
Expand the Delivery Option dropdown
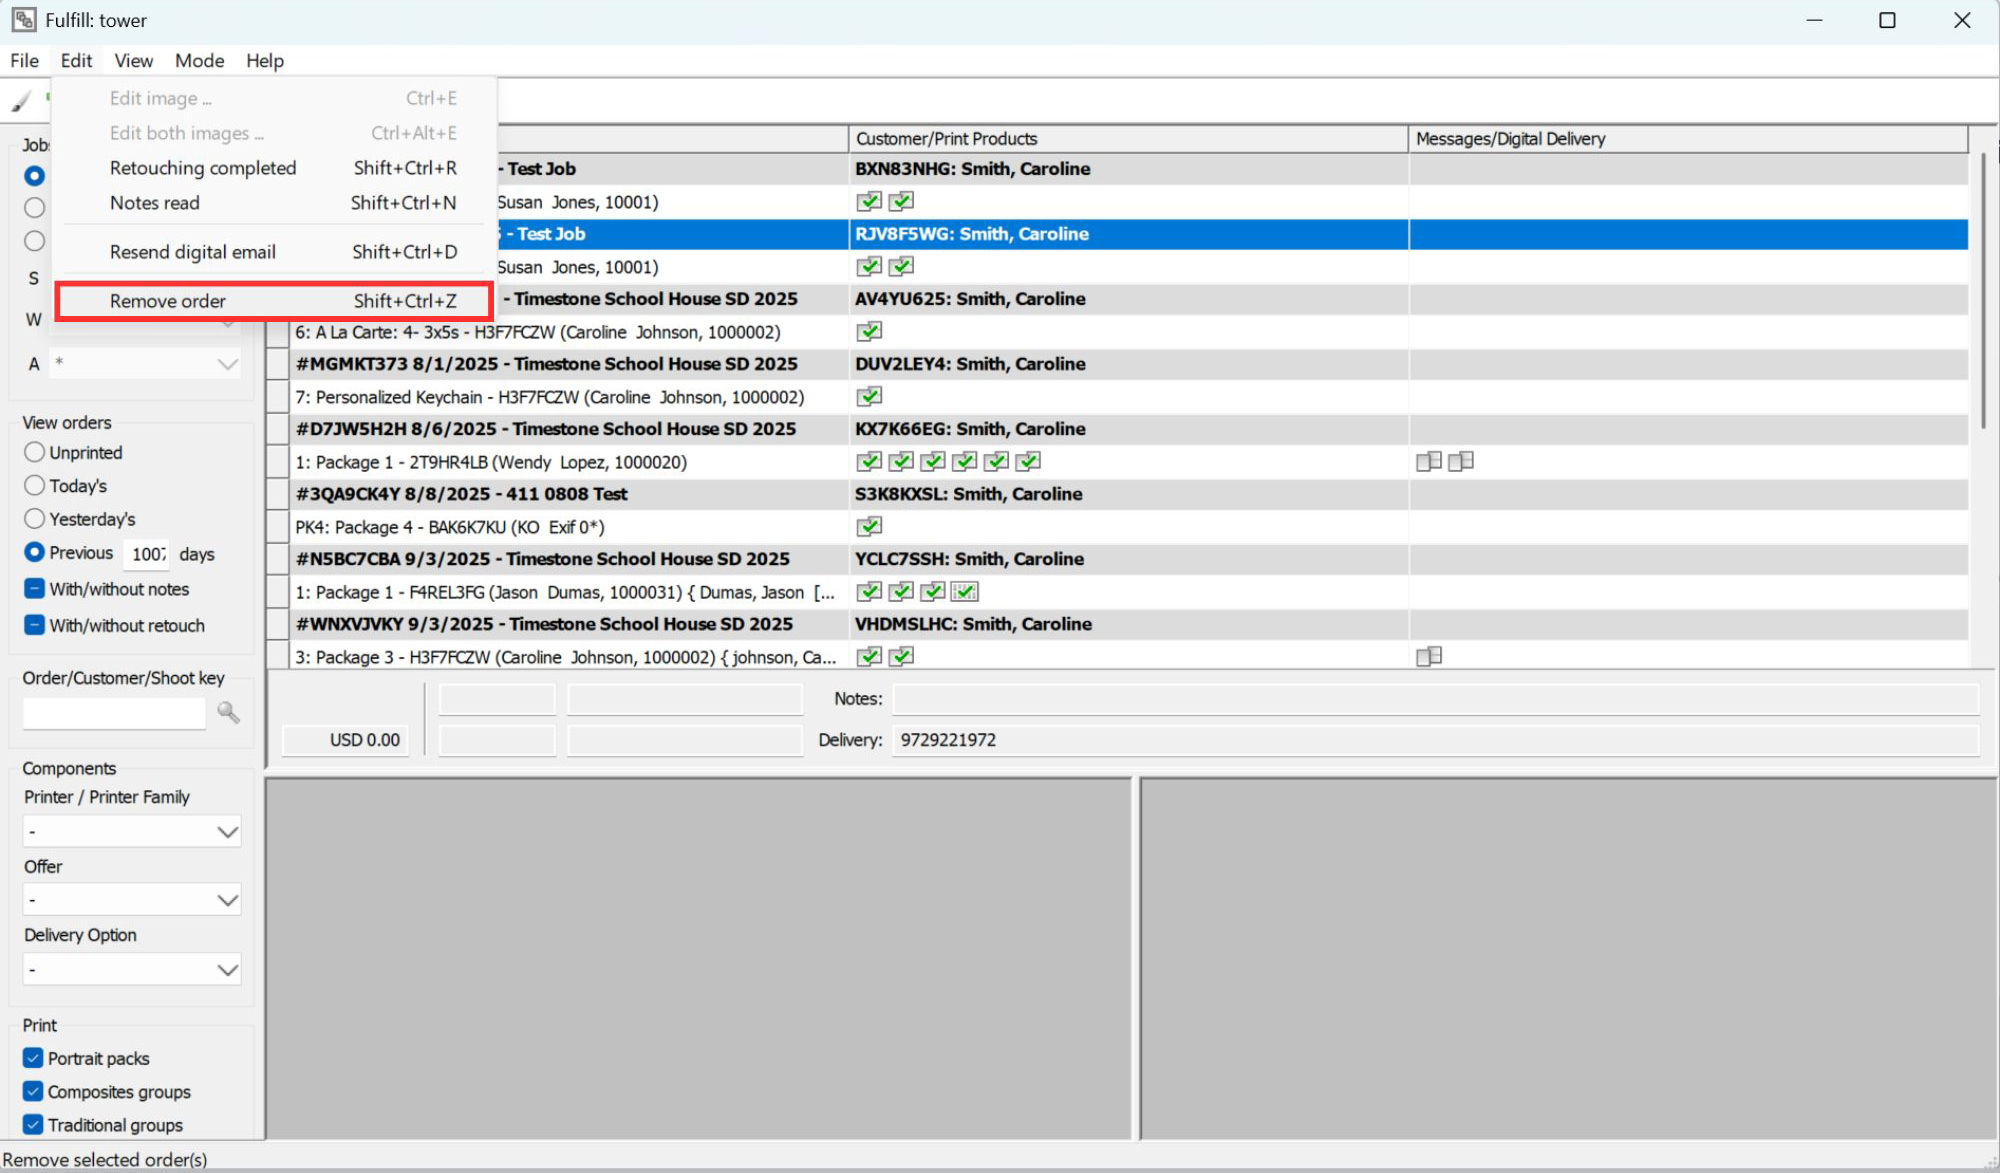(131, 968)
